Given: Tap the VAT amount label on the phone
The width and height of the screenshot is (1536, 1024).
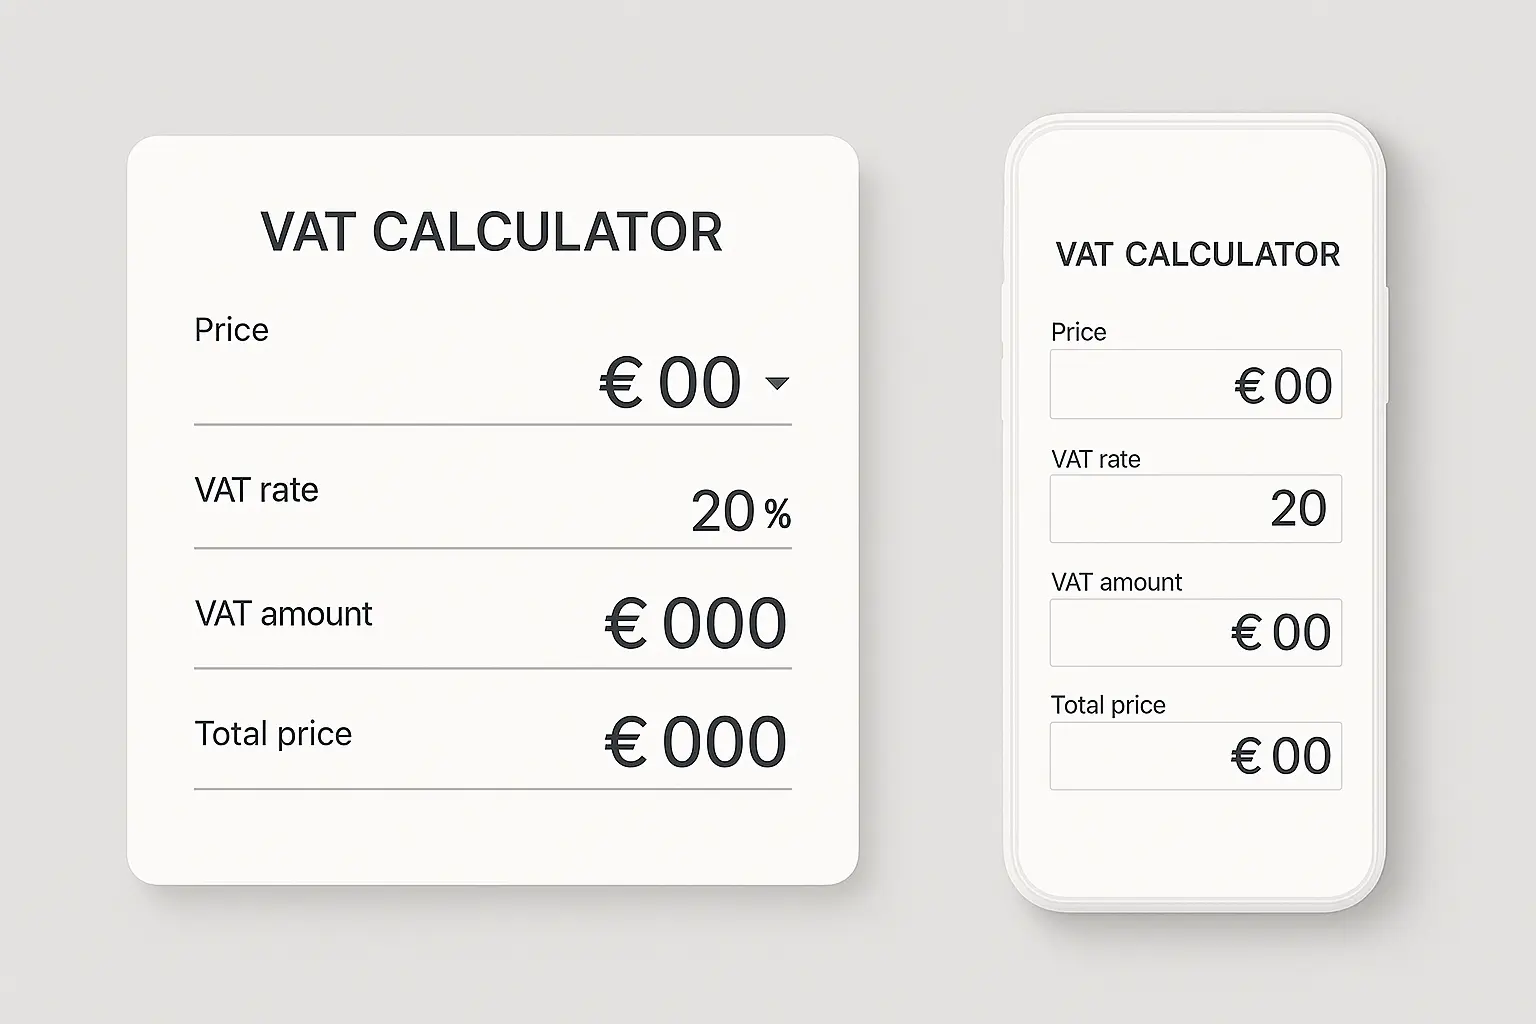Looking at the screenshot, I should pyautogui.click(x=1116, y=582).
